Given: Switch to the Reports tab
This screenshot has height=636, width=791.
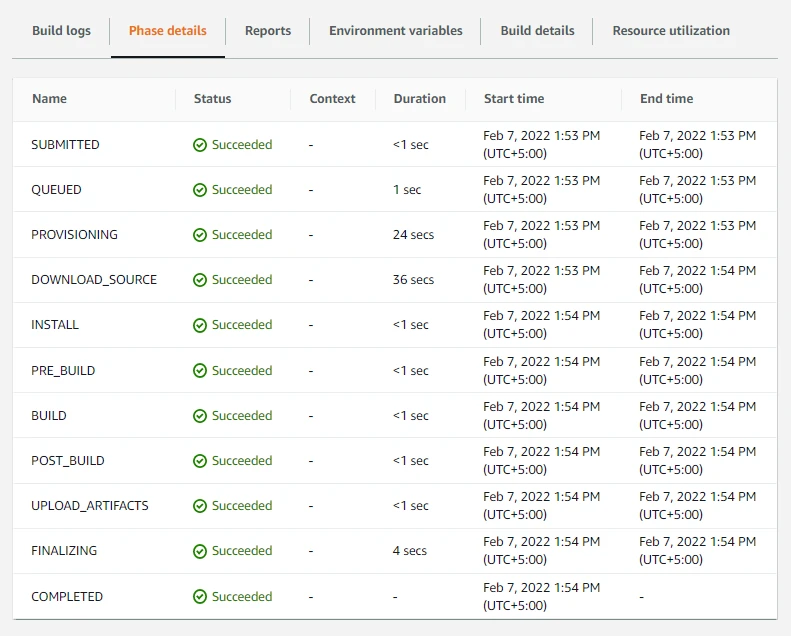Looking at the screenshot, I should click(x=268, y=31).
